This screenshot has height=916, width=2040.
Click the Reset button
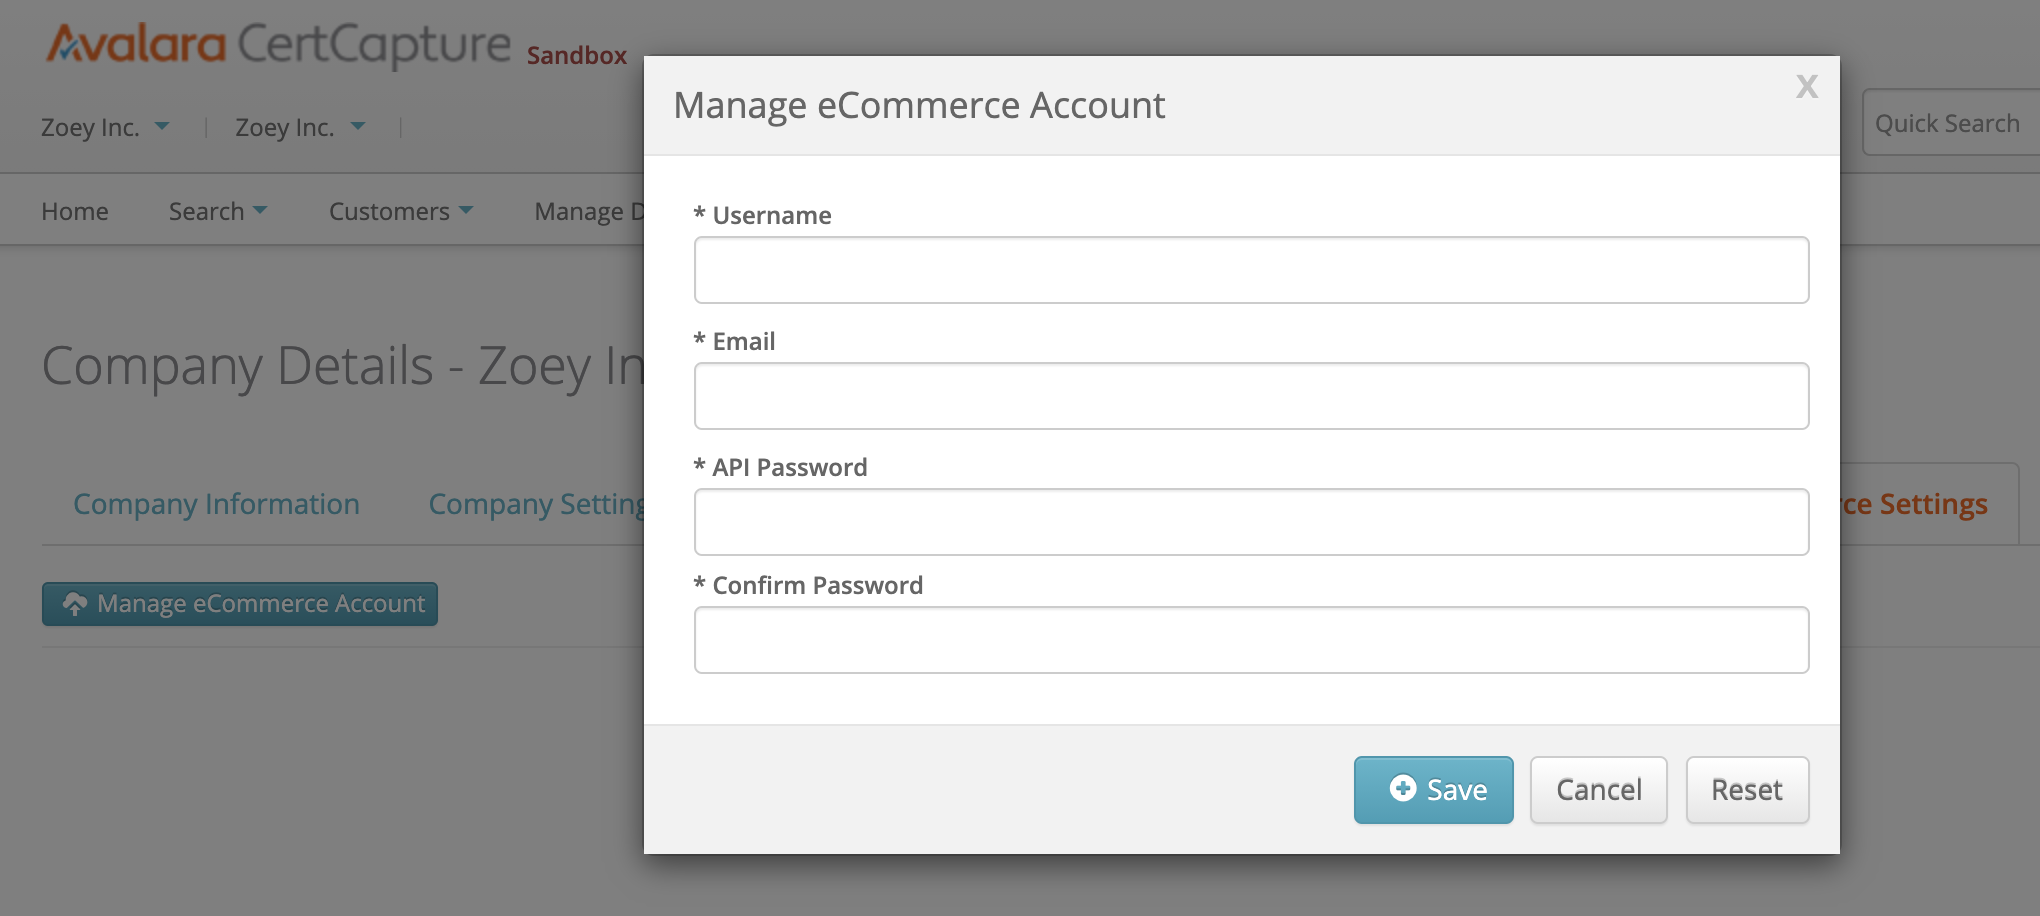[1746, 790]
